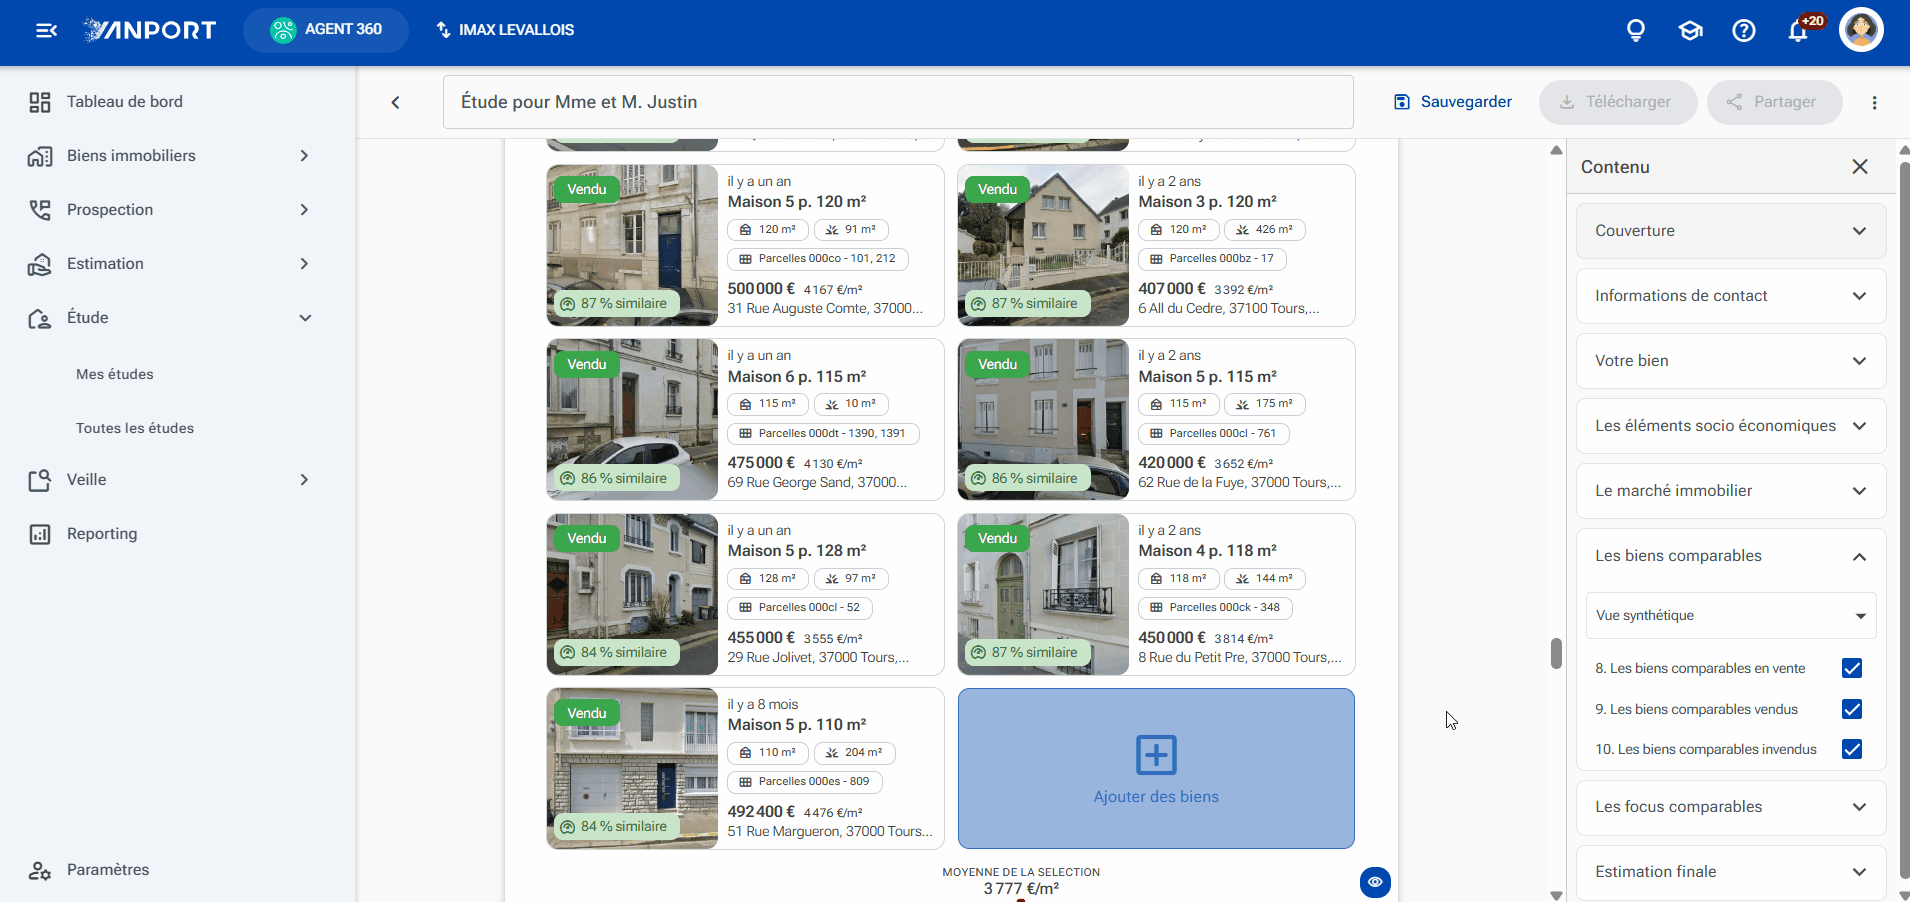Open notifications bell with +20 badge

pyautogui.click(x=1798, y=30)
